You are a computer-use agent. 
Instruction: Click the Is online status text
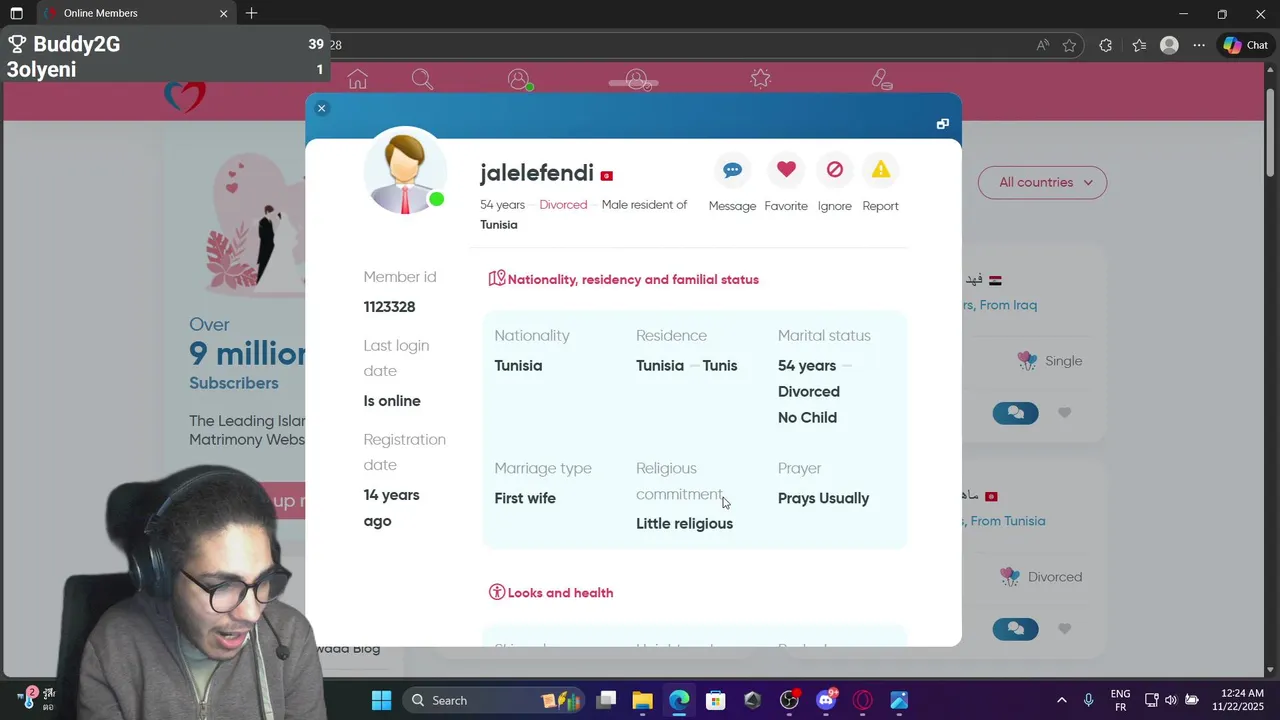point(392,401)
